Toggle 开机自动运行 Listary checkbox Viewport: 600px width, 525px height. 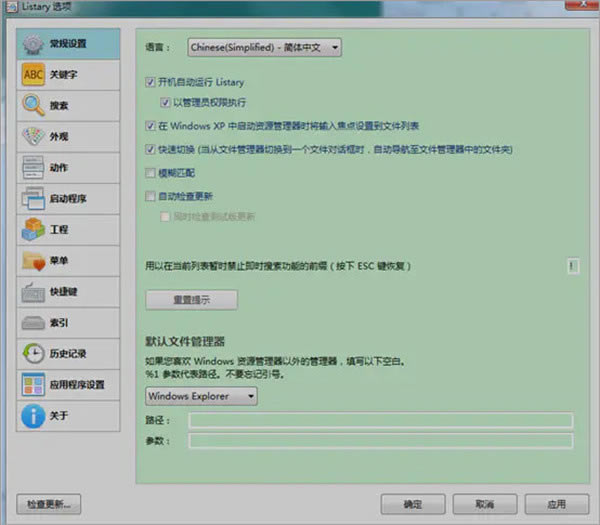pos(150,82)
